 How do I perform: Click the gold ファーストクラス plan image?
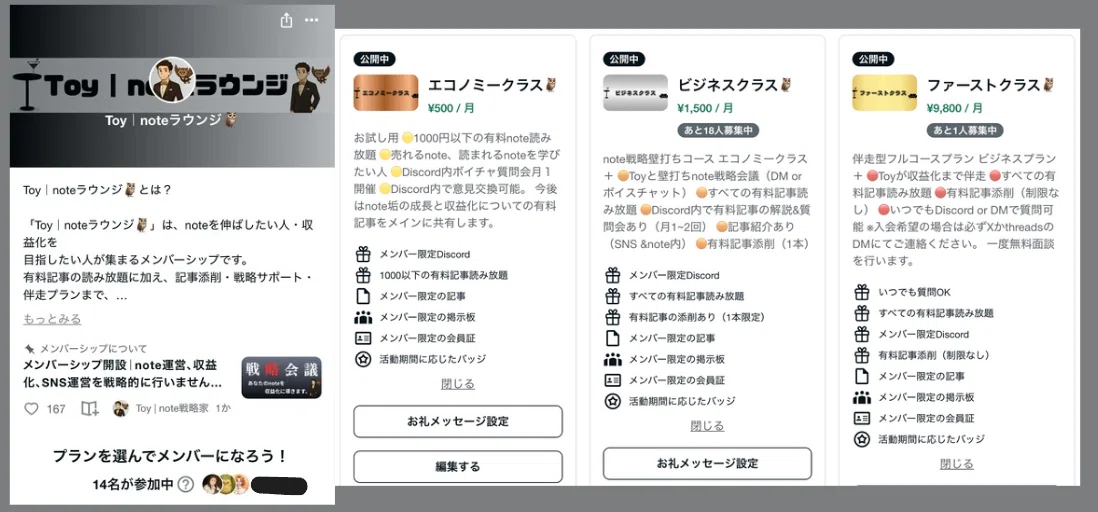tap(884, 93)
